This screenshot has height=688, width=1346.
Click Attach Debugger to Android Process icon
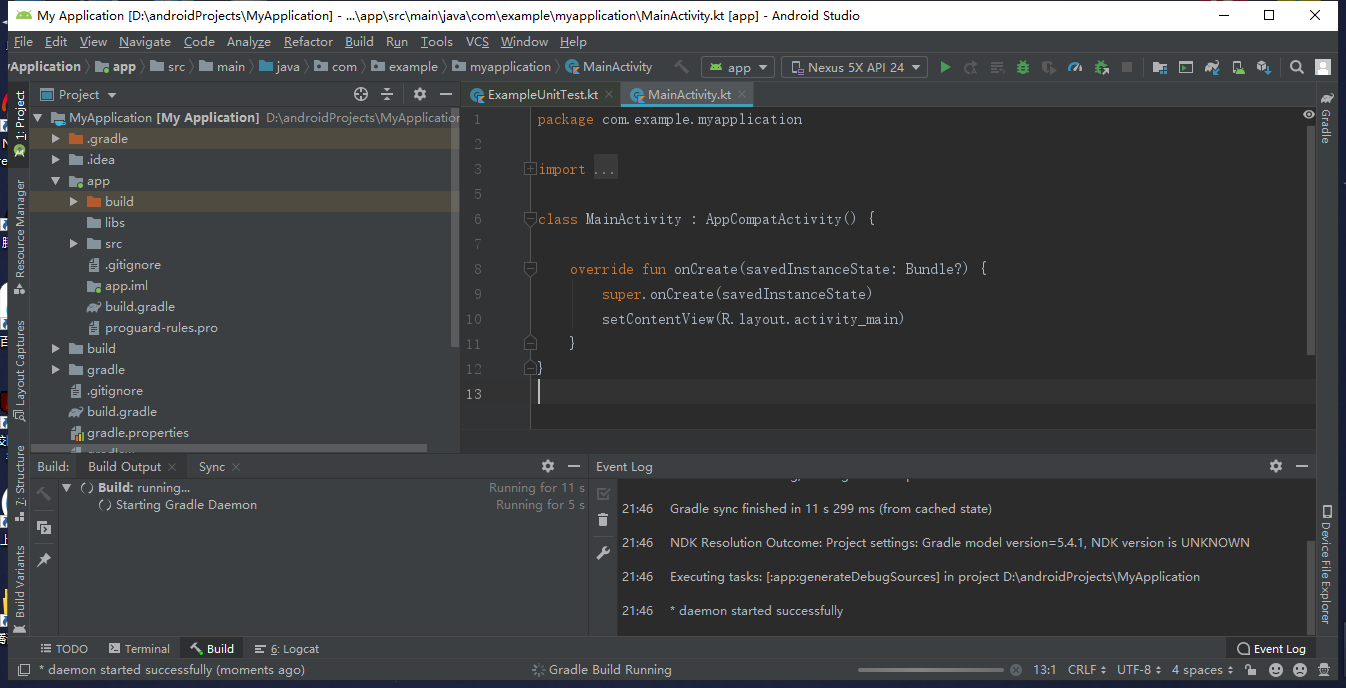pyautogui.click(x=1101, y=67)
